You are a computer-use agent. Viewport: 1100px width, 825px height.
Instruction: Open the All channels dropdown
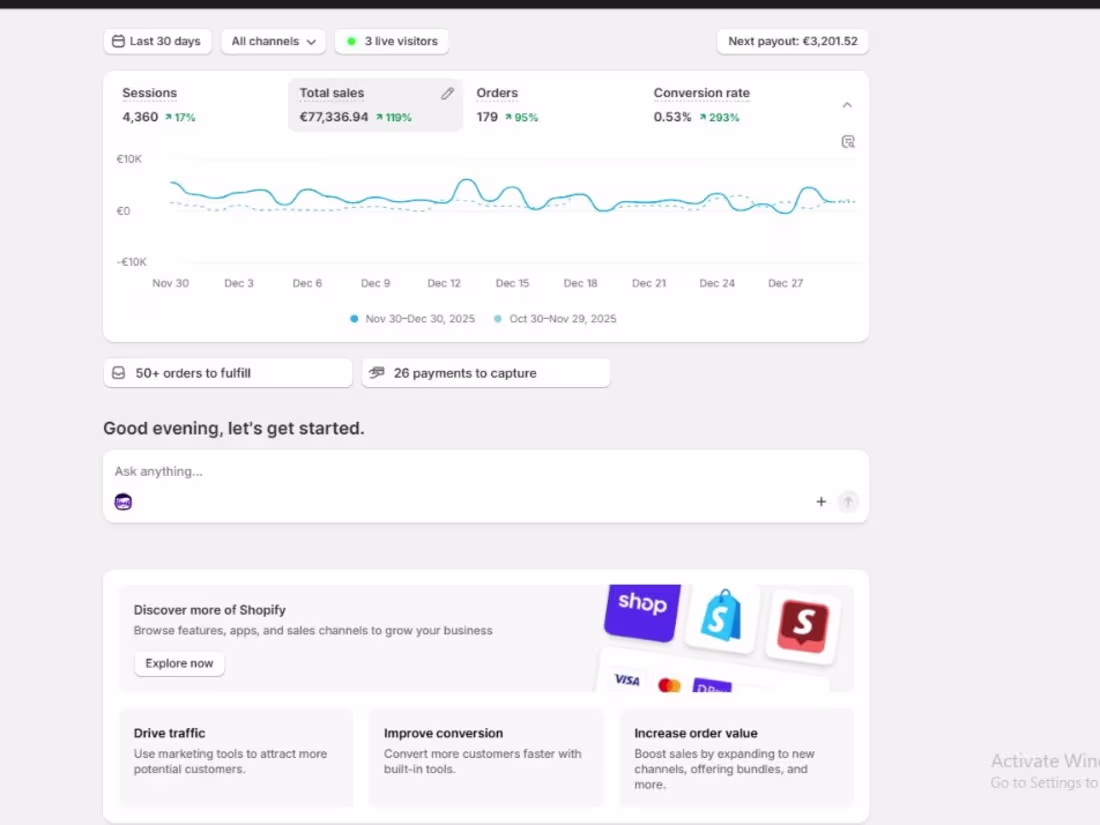click(x=274, y=41)
